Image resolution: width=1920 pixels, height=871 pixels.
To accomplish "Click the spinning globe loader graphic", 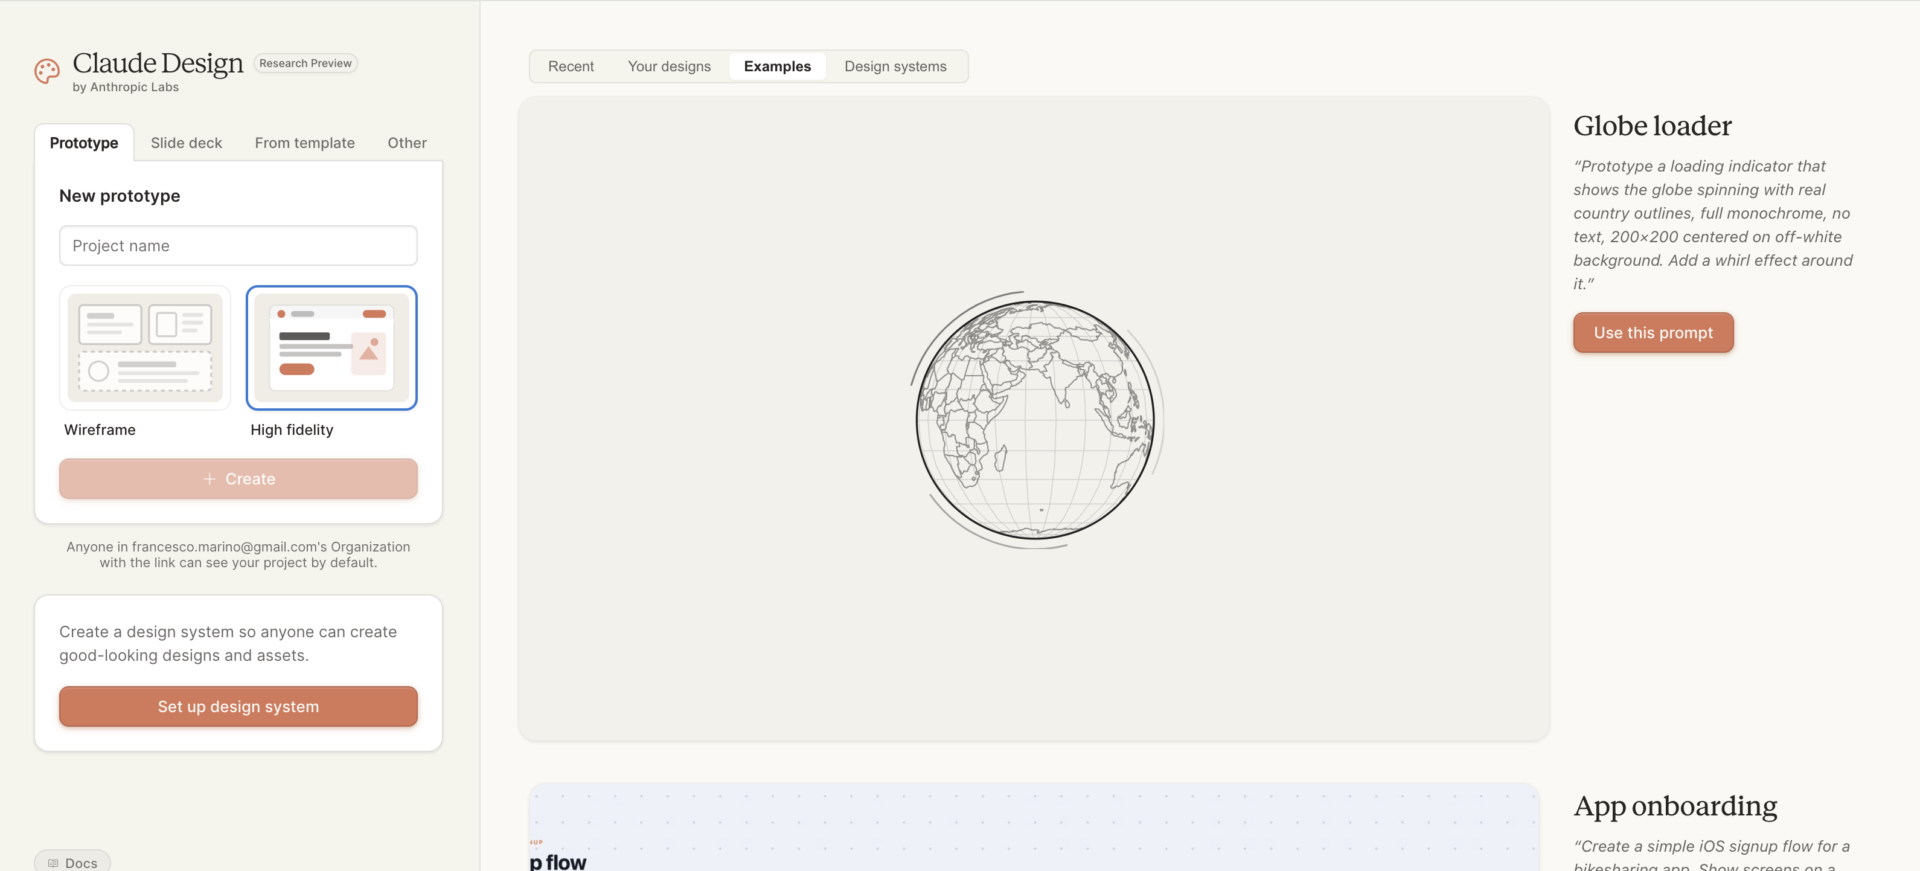I will pyautogui.click(x=1036, y=420).
